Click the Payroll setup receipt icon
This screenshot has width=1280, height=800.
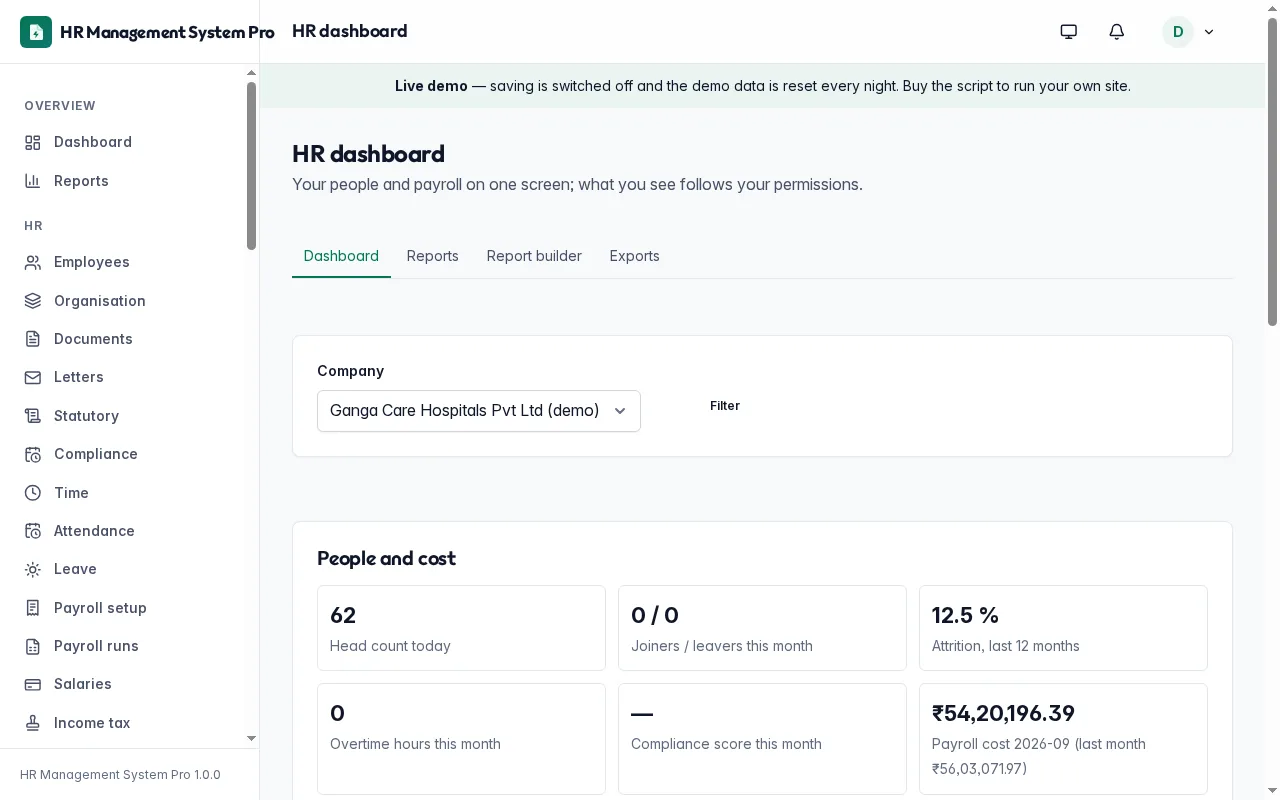pyautogui.click(x=33, y=608)
